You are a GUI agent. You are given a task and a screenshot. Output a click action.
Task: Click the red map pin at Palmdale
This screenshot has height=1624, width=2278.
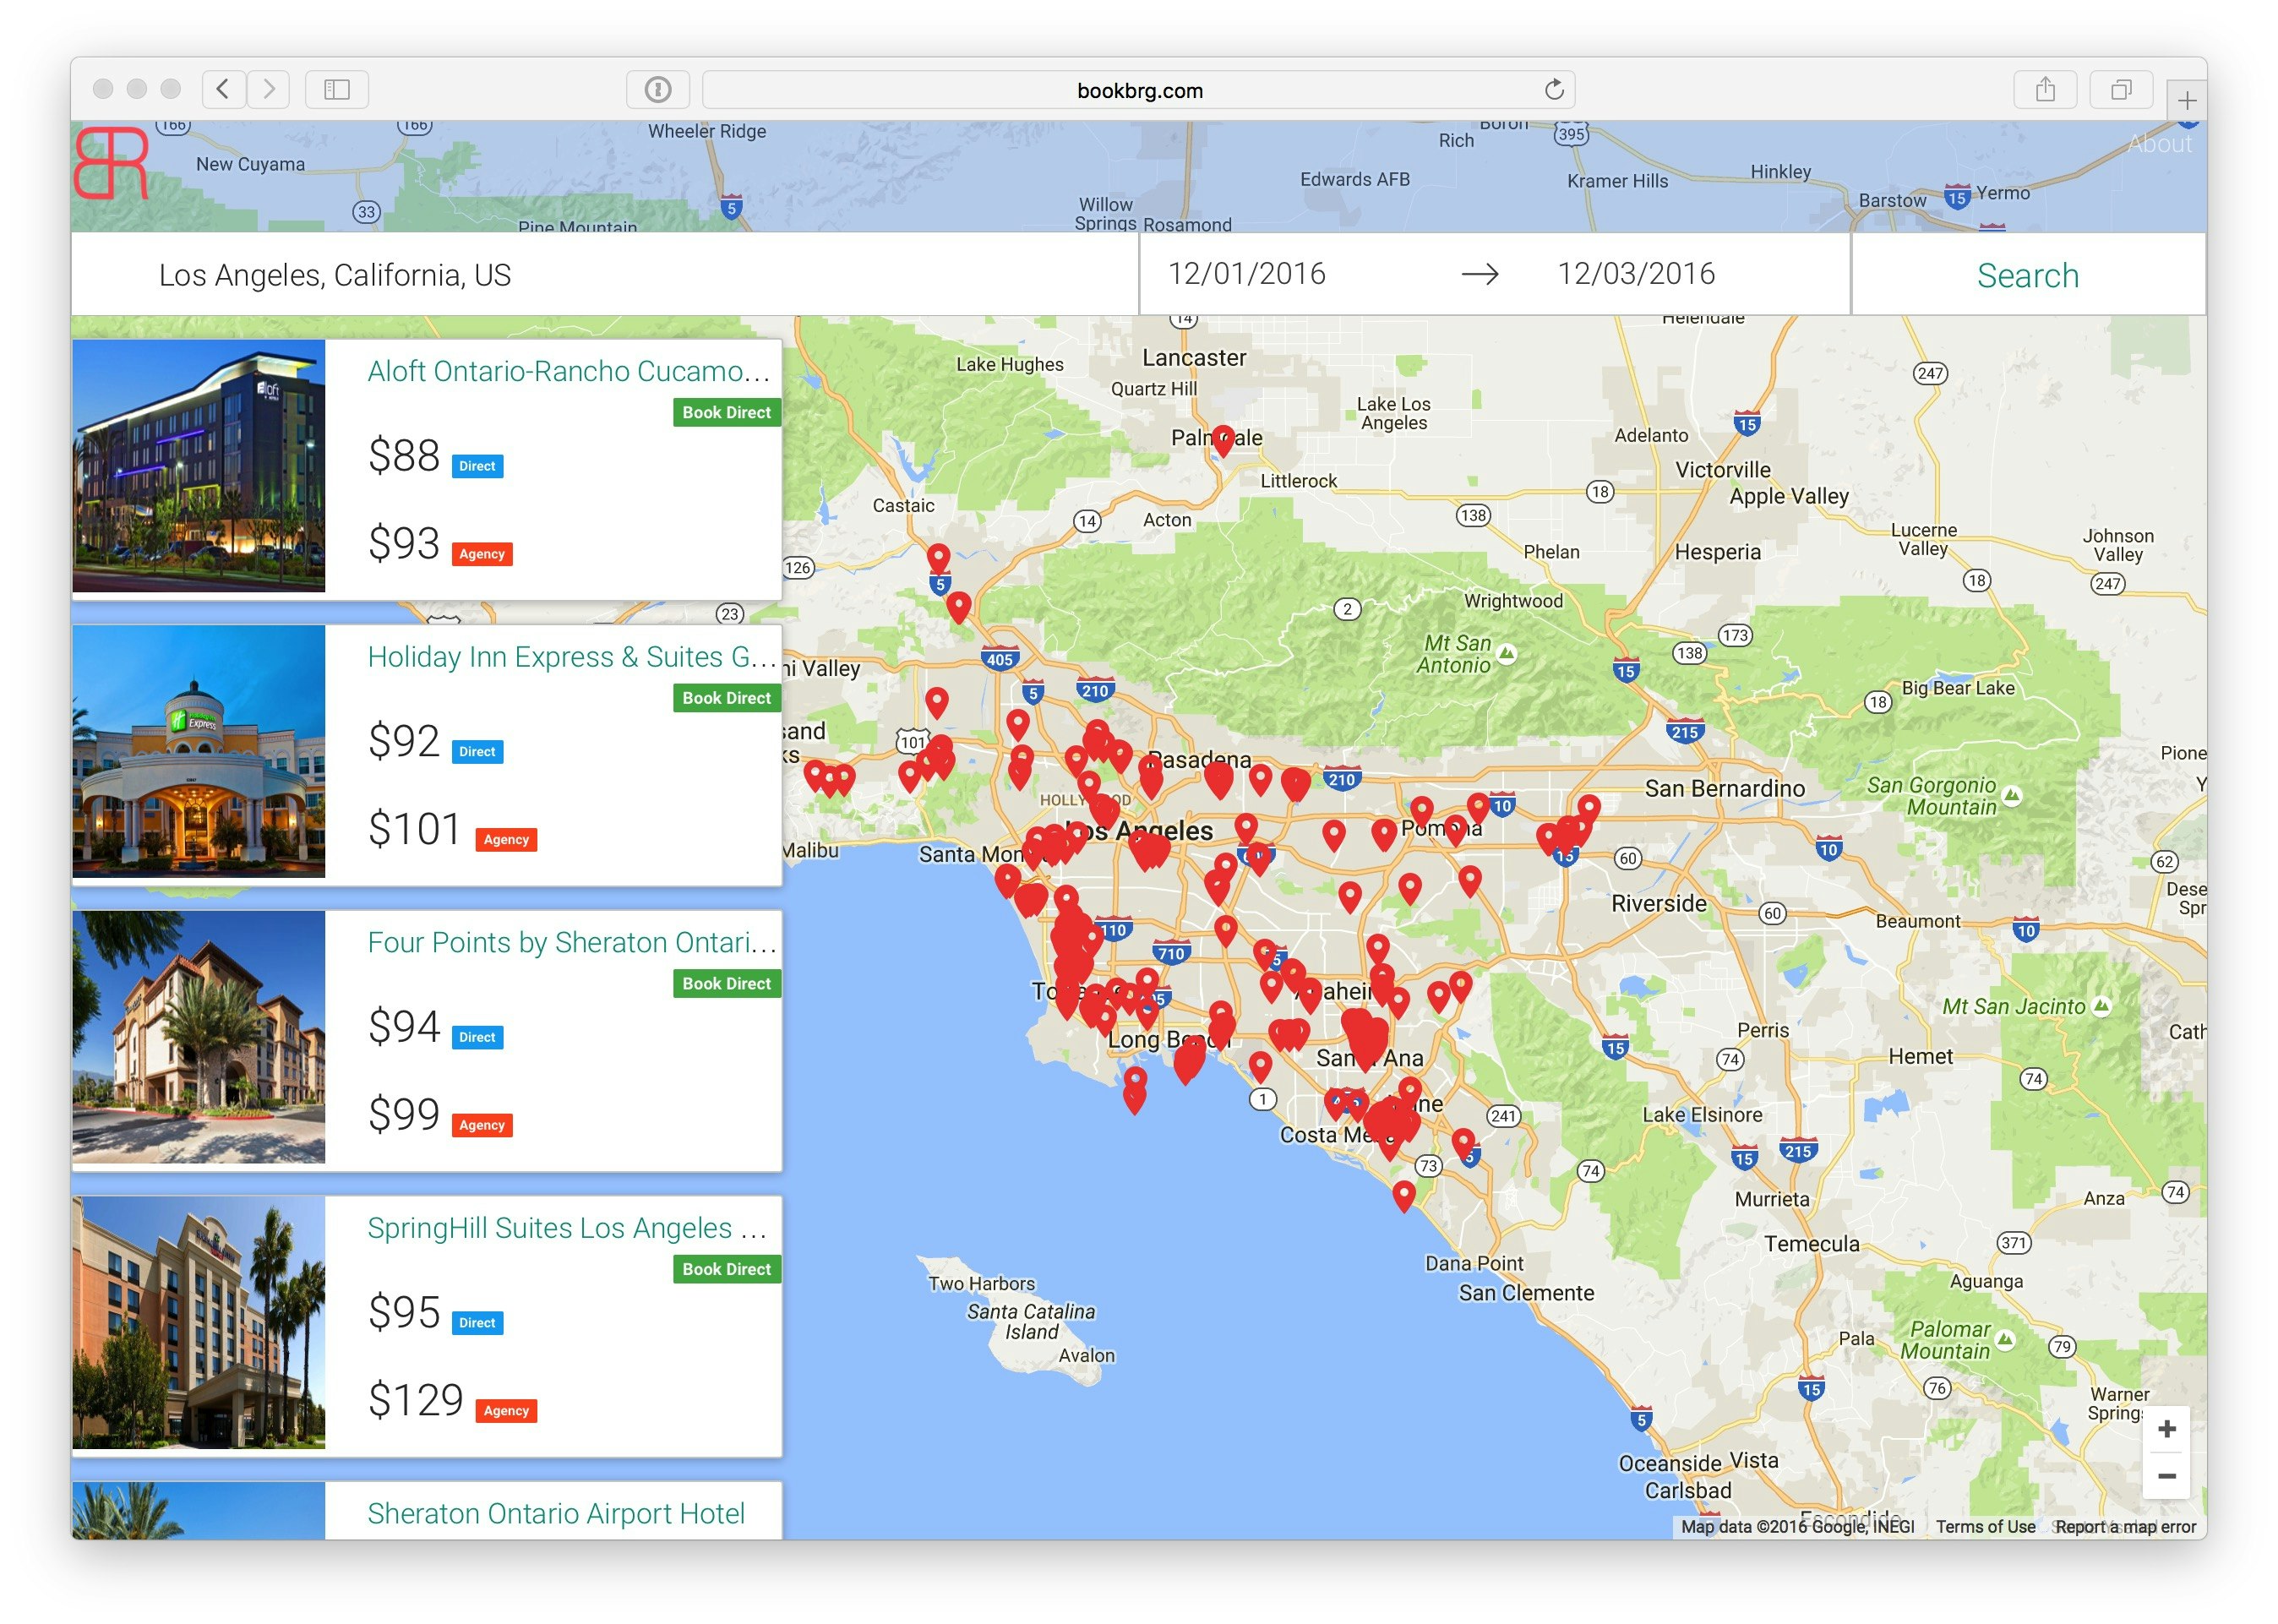coord(1223,439)
